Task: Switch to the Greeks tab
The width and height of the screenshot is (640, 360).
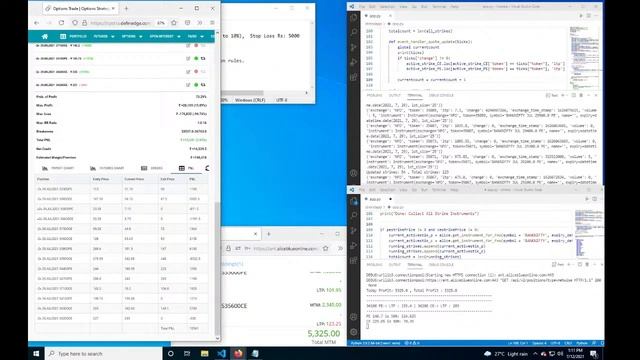Action: tap(152, 168)
